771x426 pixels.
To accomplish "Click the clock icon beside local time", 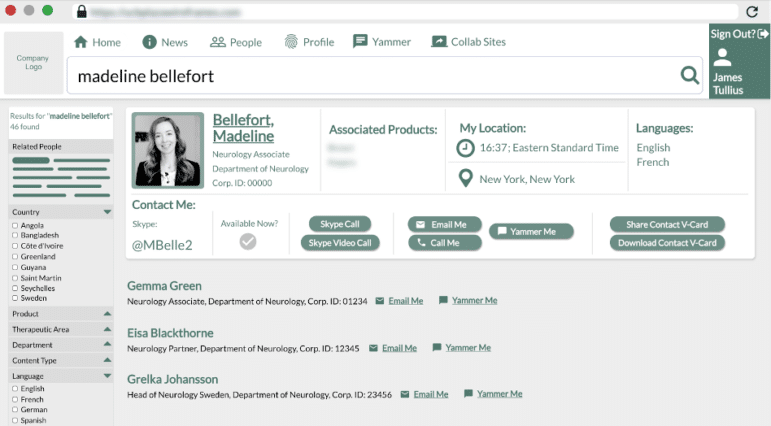I will 465,148.
